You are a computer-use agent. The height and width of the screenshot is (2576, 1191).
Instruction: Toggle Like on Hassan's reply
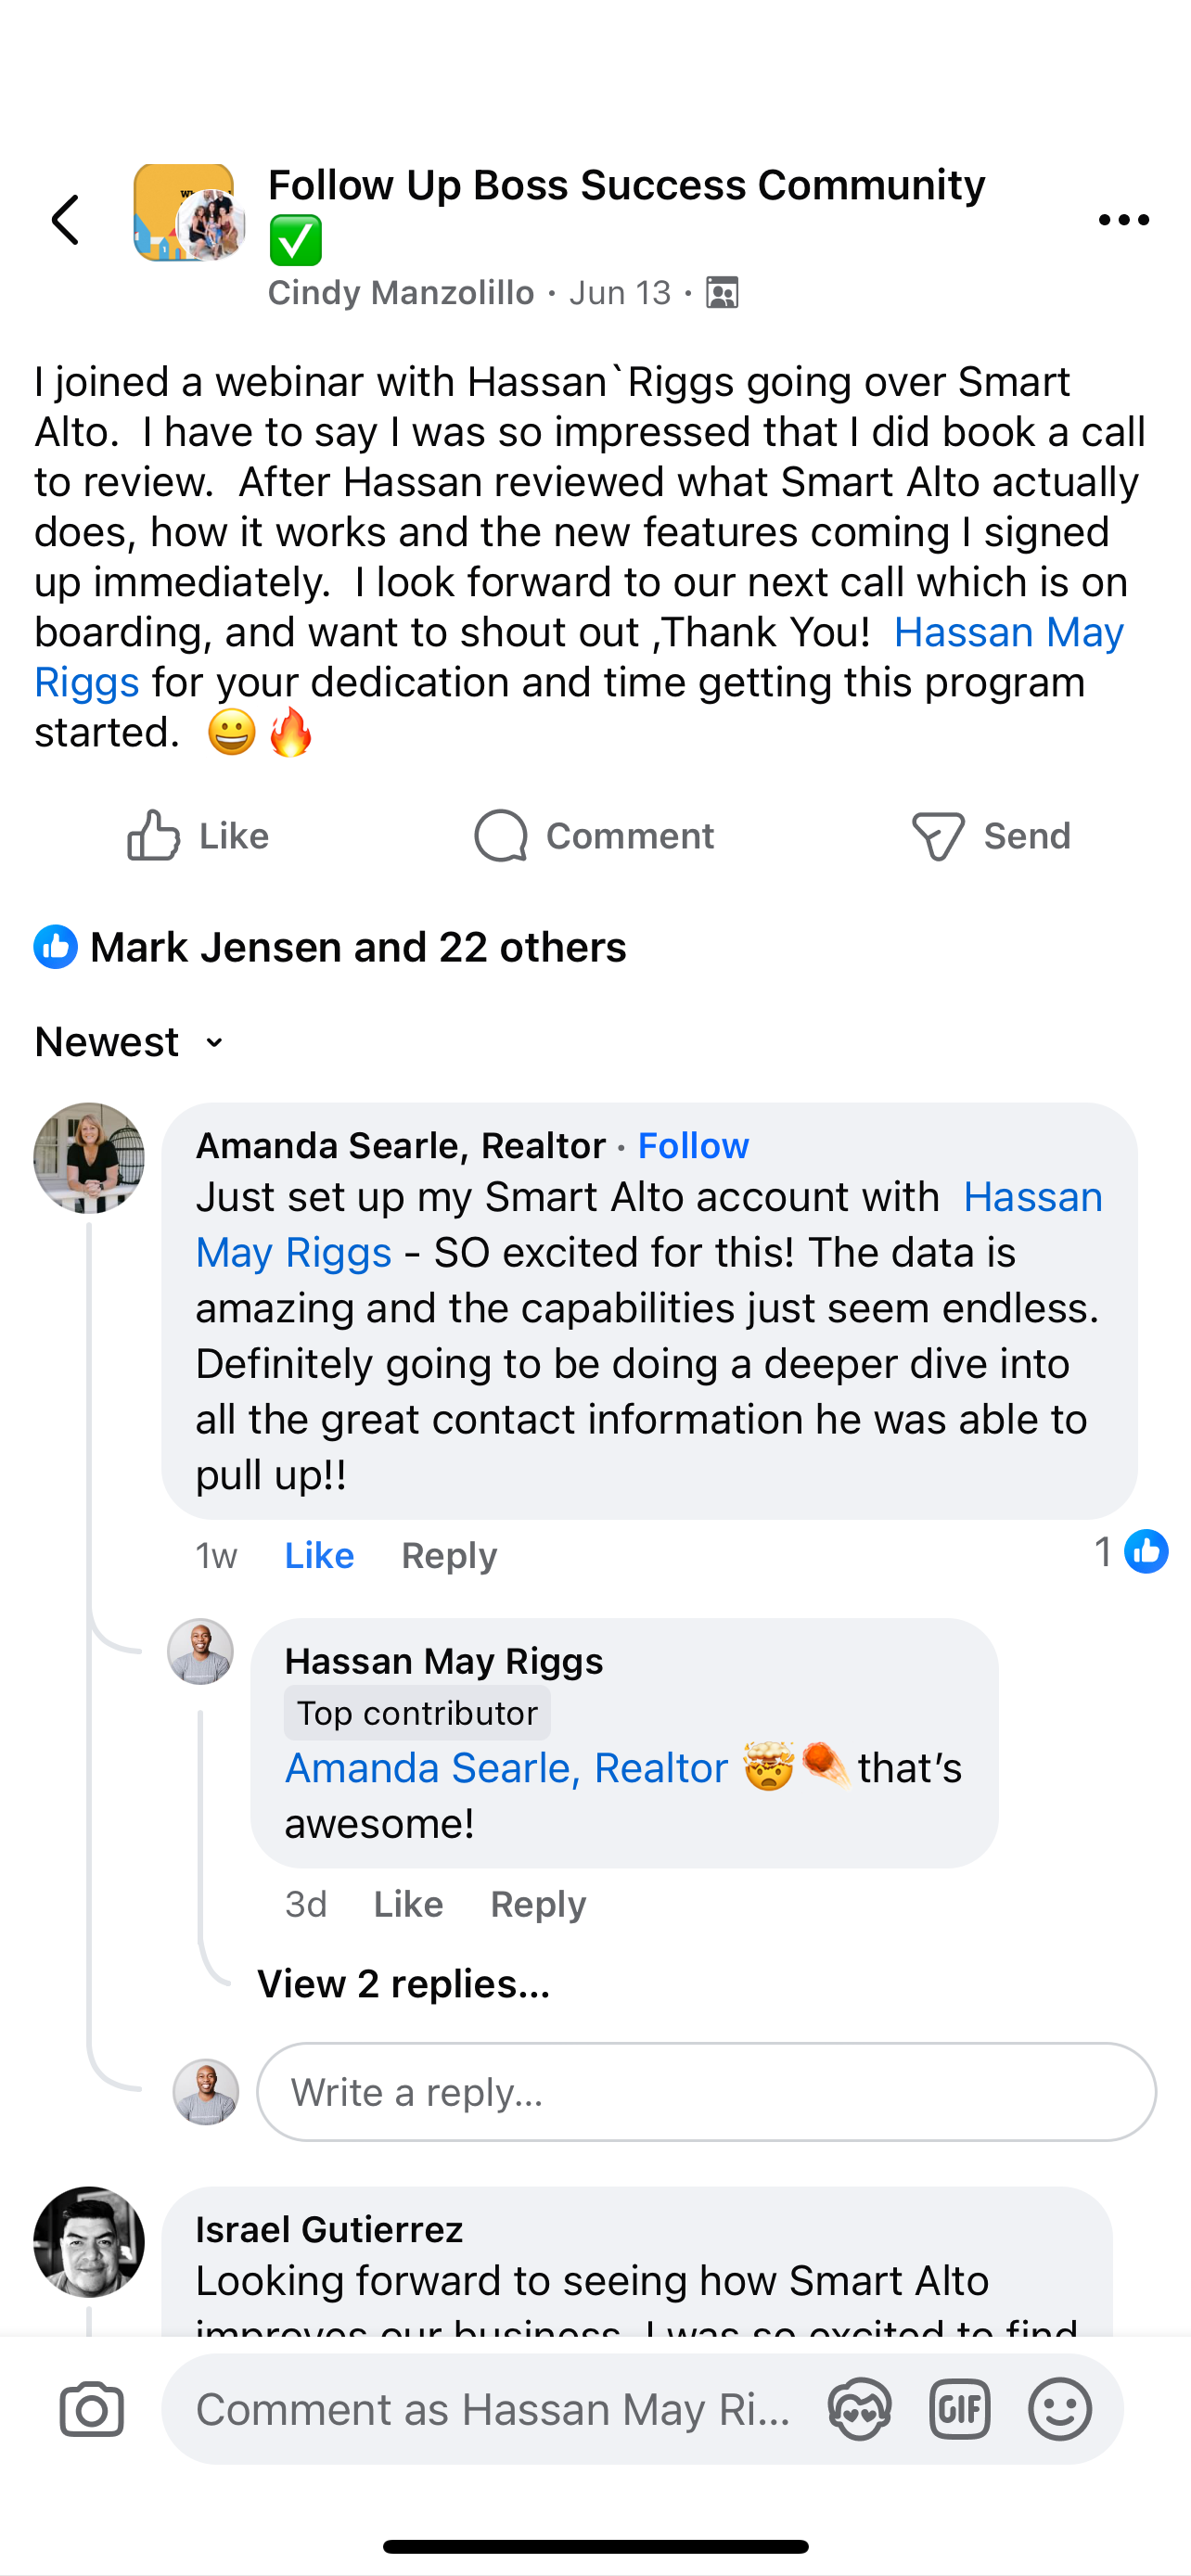point(408,1904)
